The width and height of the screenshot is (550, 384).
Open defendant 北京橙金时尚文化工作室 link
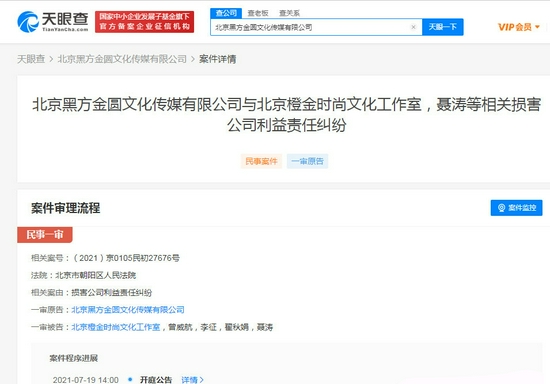pyautogui.click(x=116, y=327)
